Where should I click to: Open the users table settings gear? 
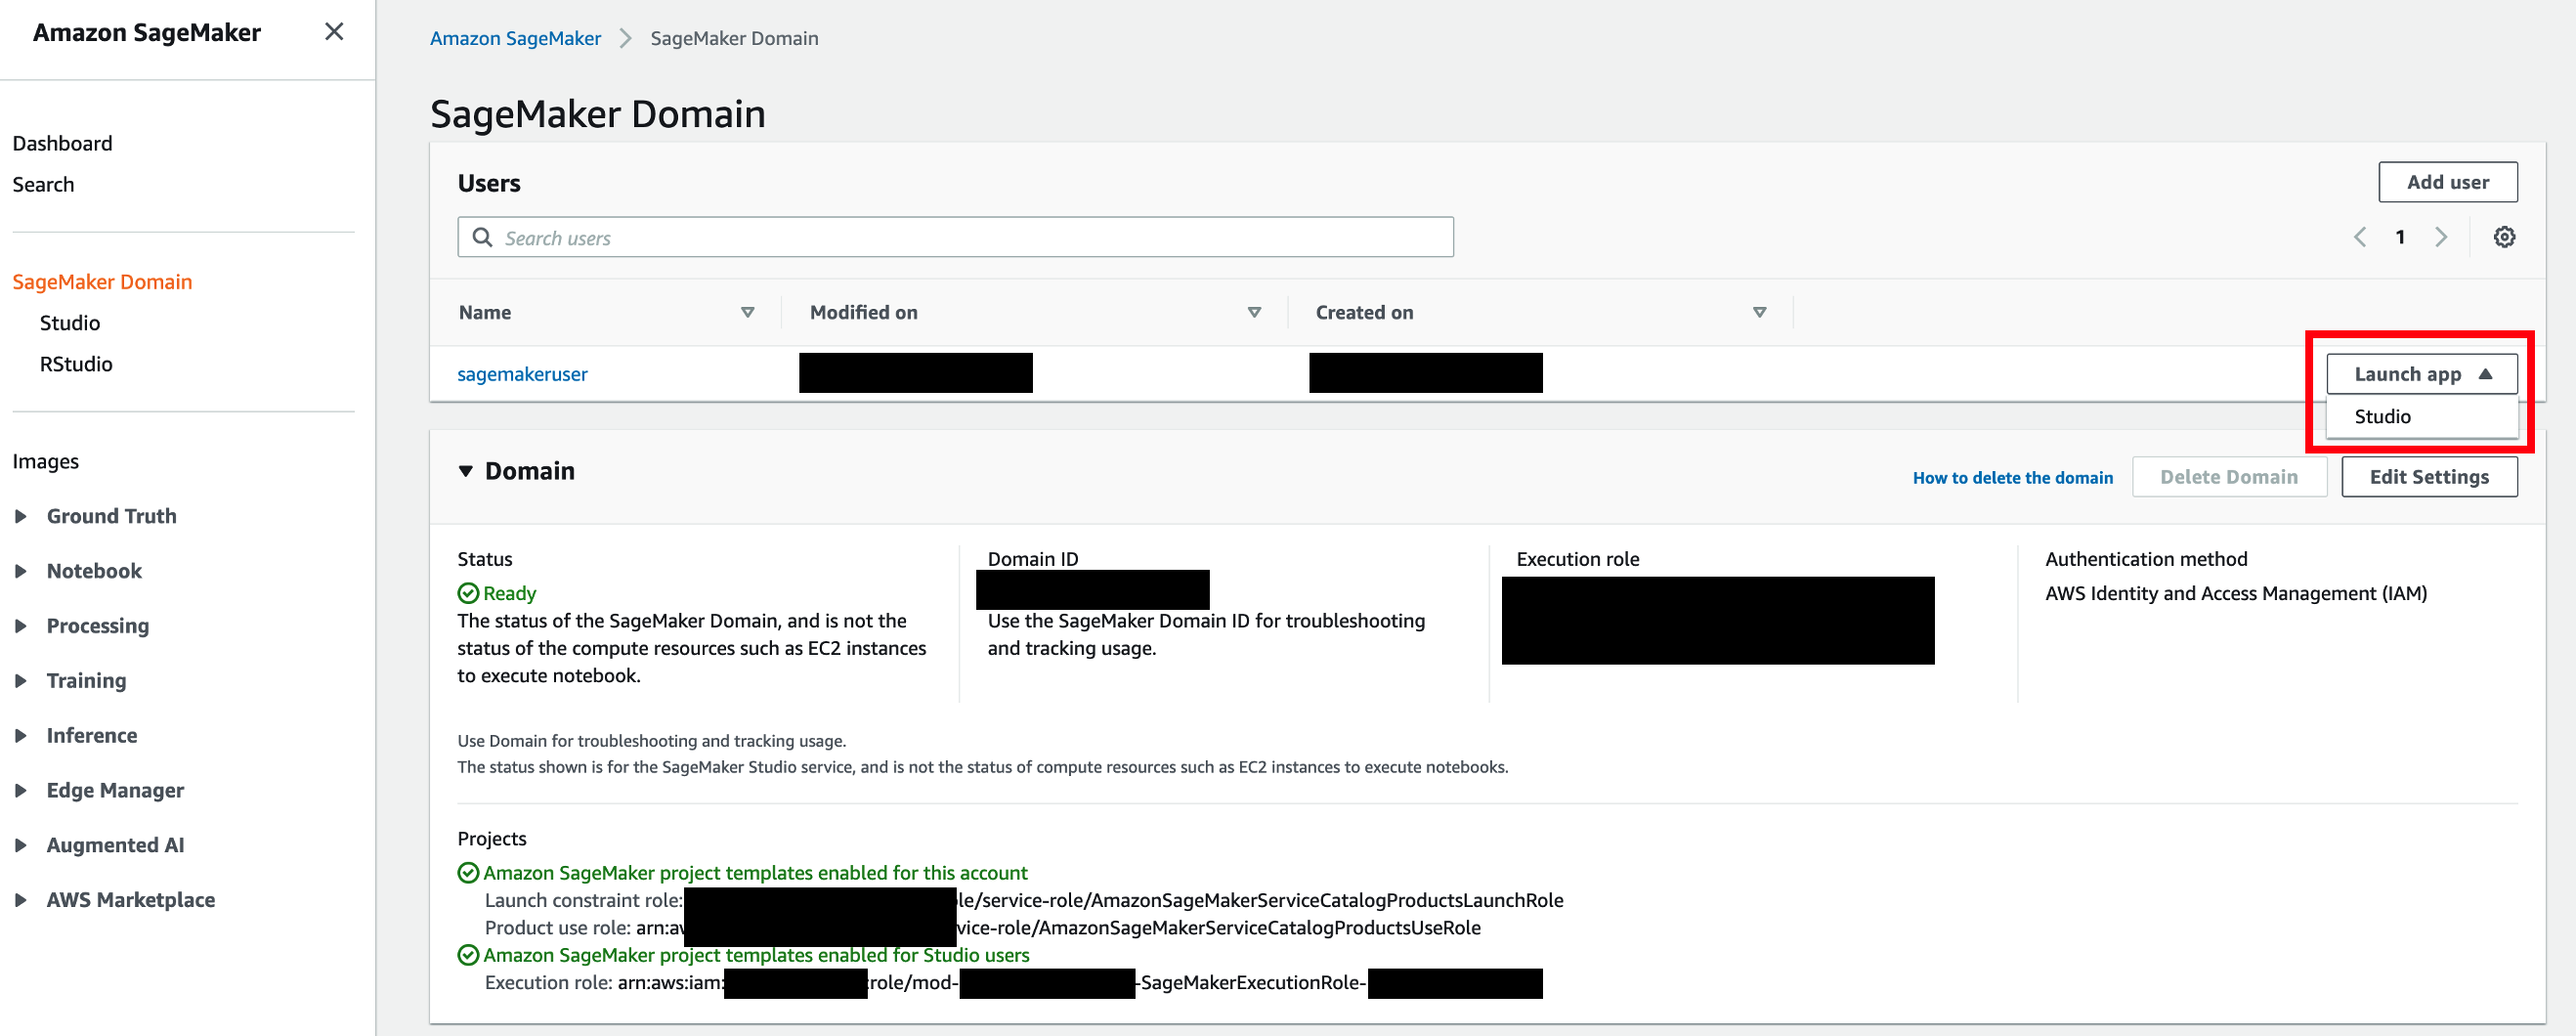[2503, 237]
